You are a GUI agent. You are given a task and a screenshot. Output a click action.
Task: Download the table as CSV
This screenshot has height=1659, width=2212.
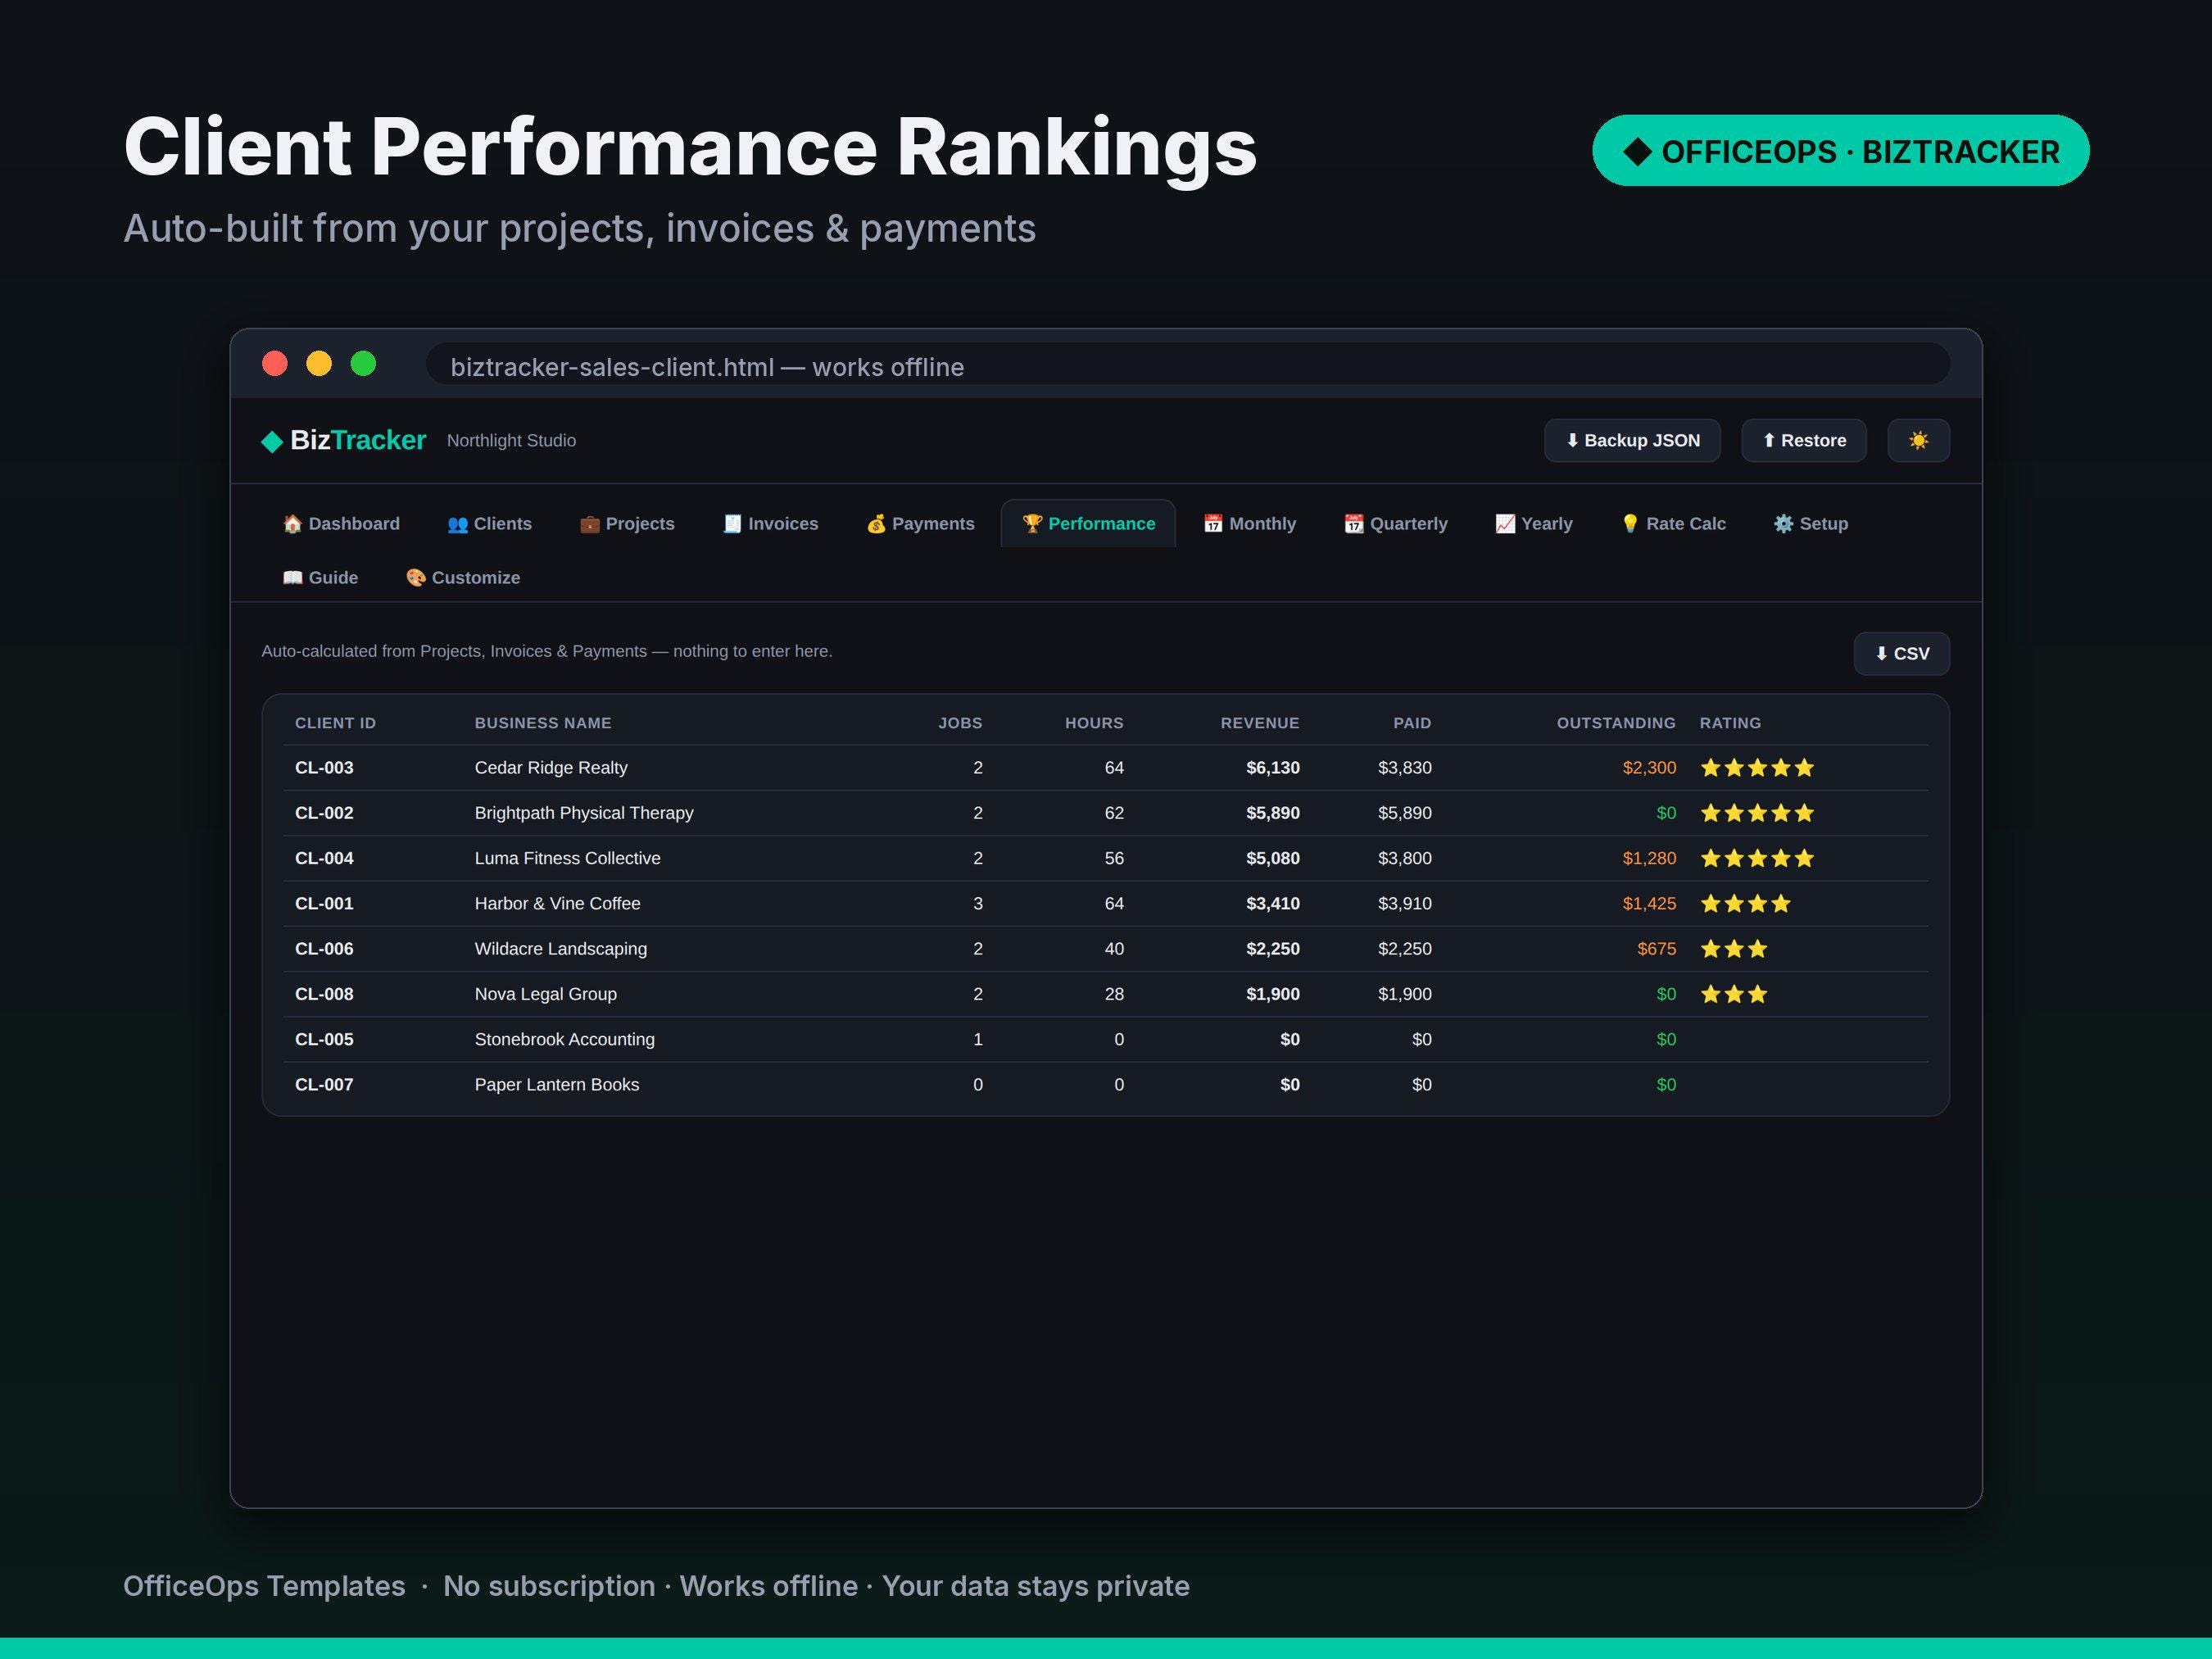pyautogui.click(x=1901, y=653)
